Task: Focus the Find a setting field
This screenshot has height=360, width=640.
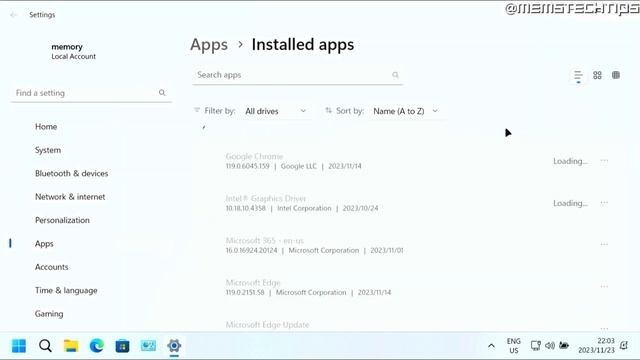Action: click(91, 93)
